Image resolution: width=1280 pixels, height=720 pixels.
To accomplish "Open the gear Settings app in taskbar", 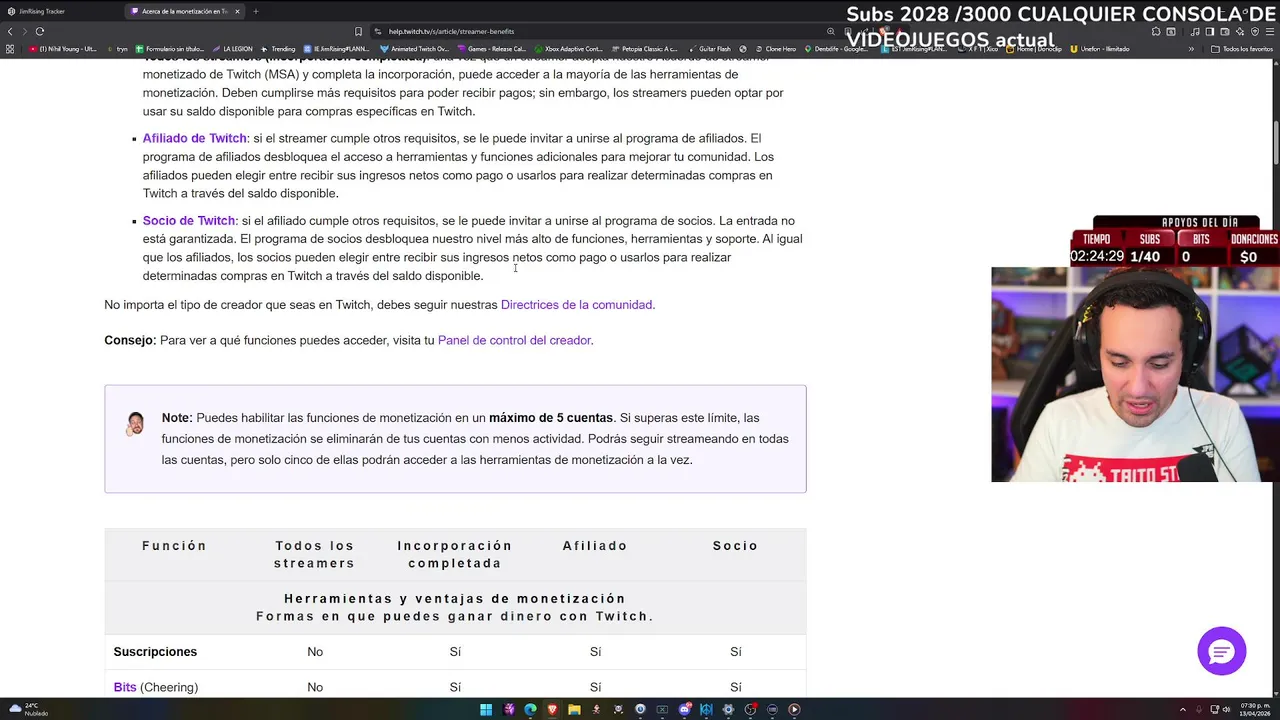I will [x=728, y=709].
